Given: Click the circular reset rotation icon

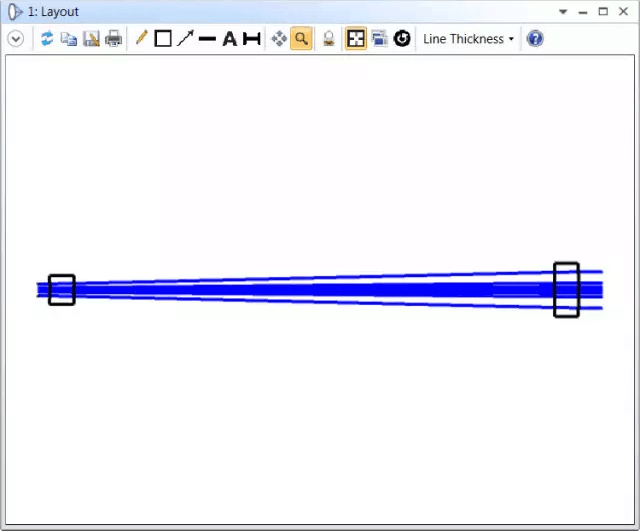Looking at the screenshot, I should pos(402,39).
